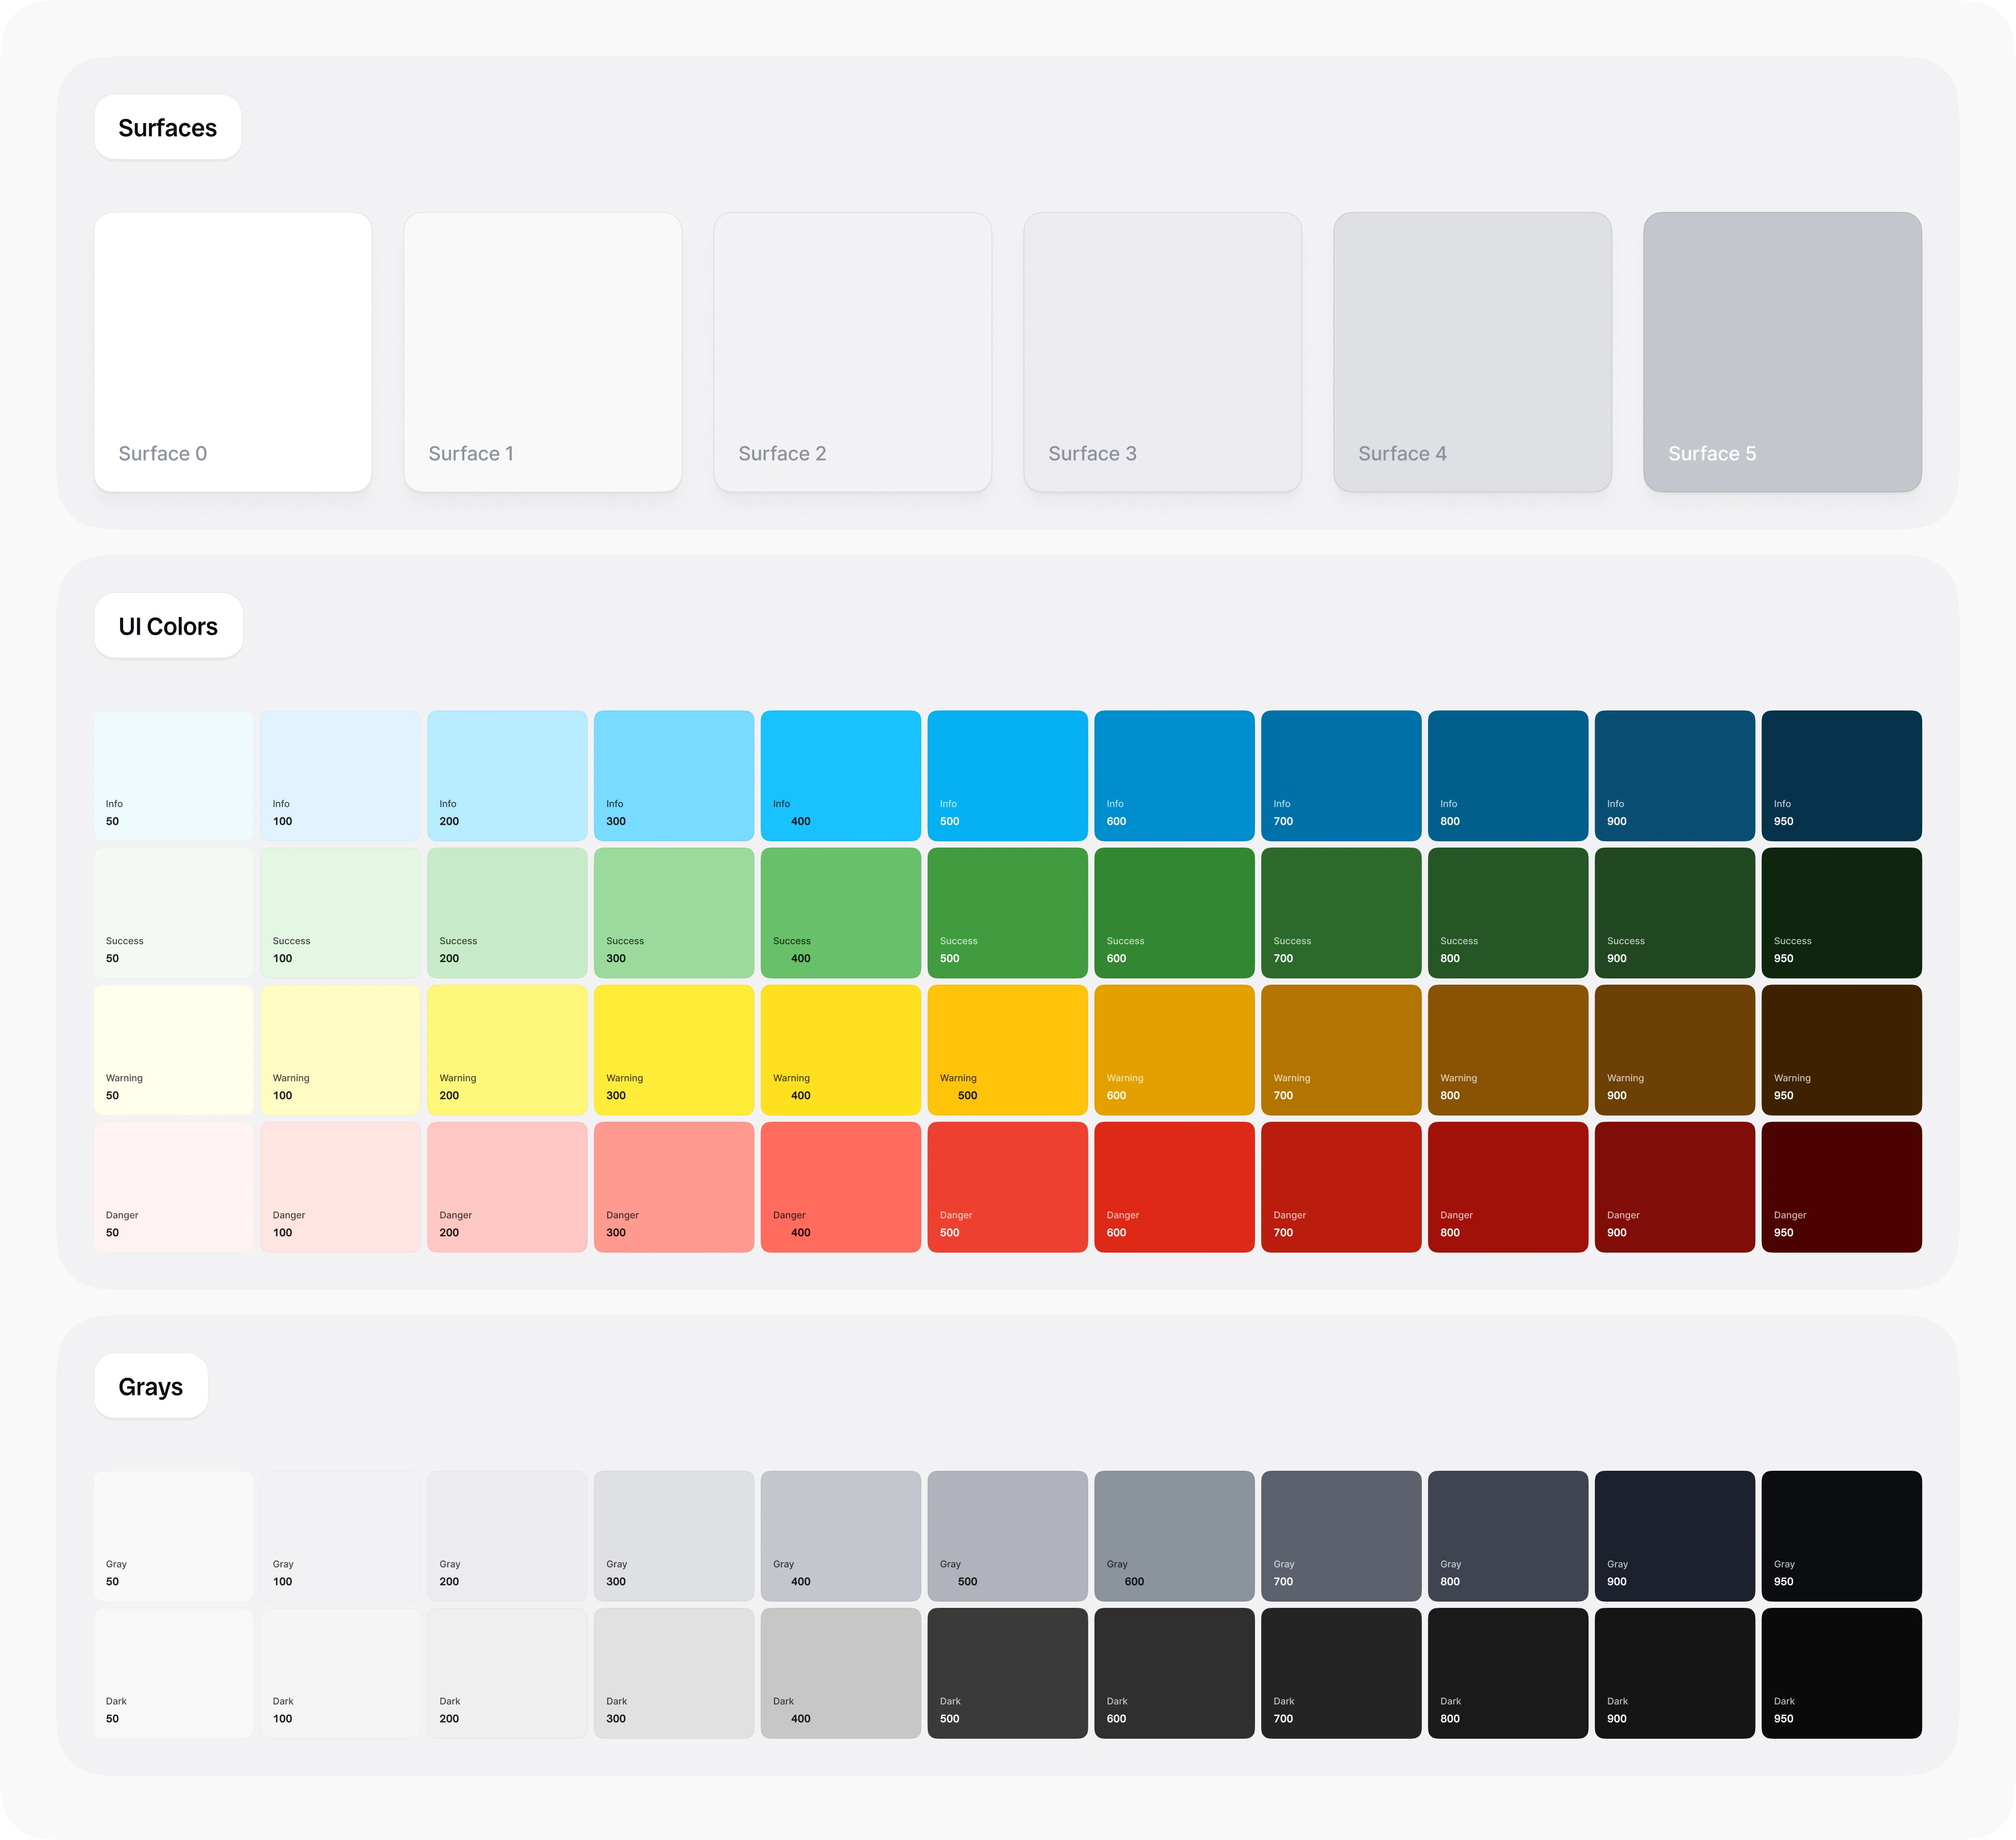Image resolution: width=2016 pixels, height=1840 pixels.
Task: Click the Surface 0 white card
Action: (233, 351)
